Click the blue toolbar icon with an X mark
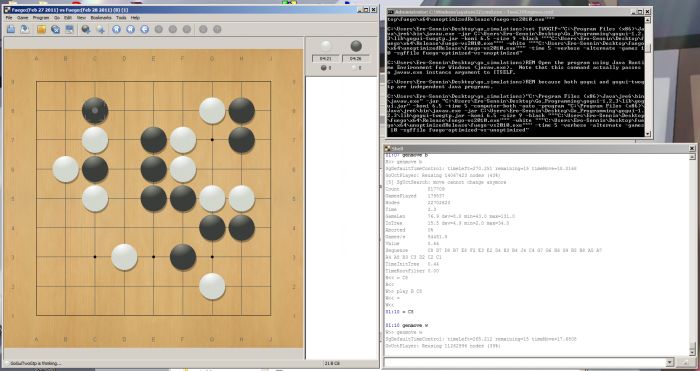The image size is (700, 371). pos(55,29)
